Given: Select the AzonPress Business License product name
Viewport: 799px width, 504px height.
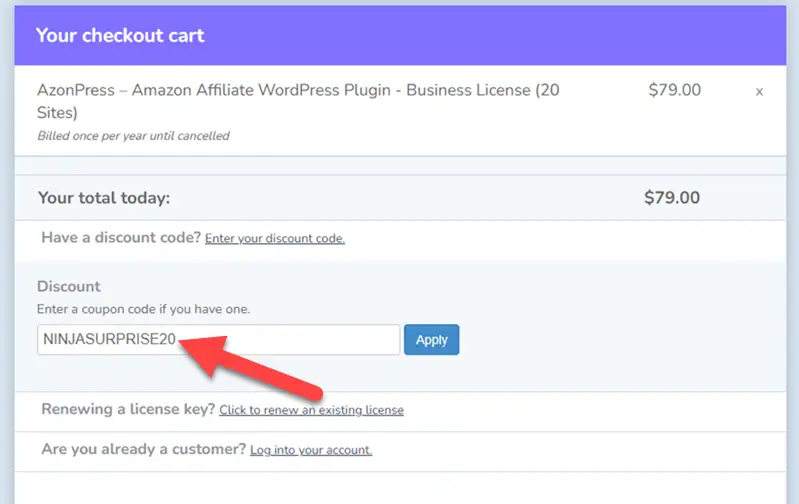Looking at the screenshot, I should click(298, 101).
